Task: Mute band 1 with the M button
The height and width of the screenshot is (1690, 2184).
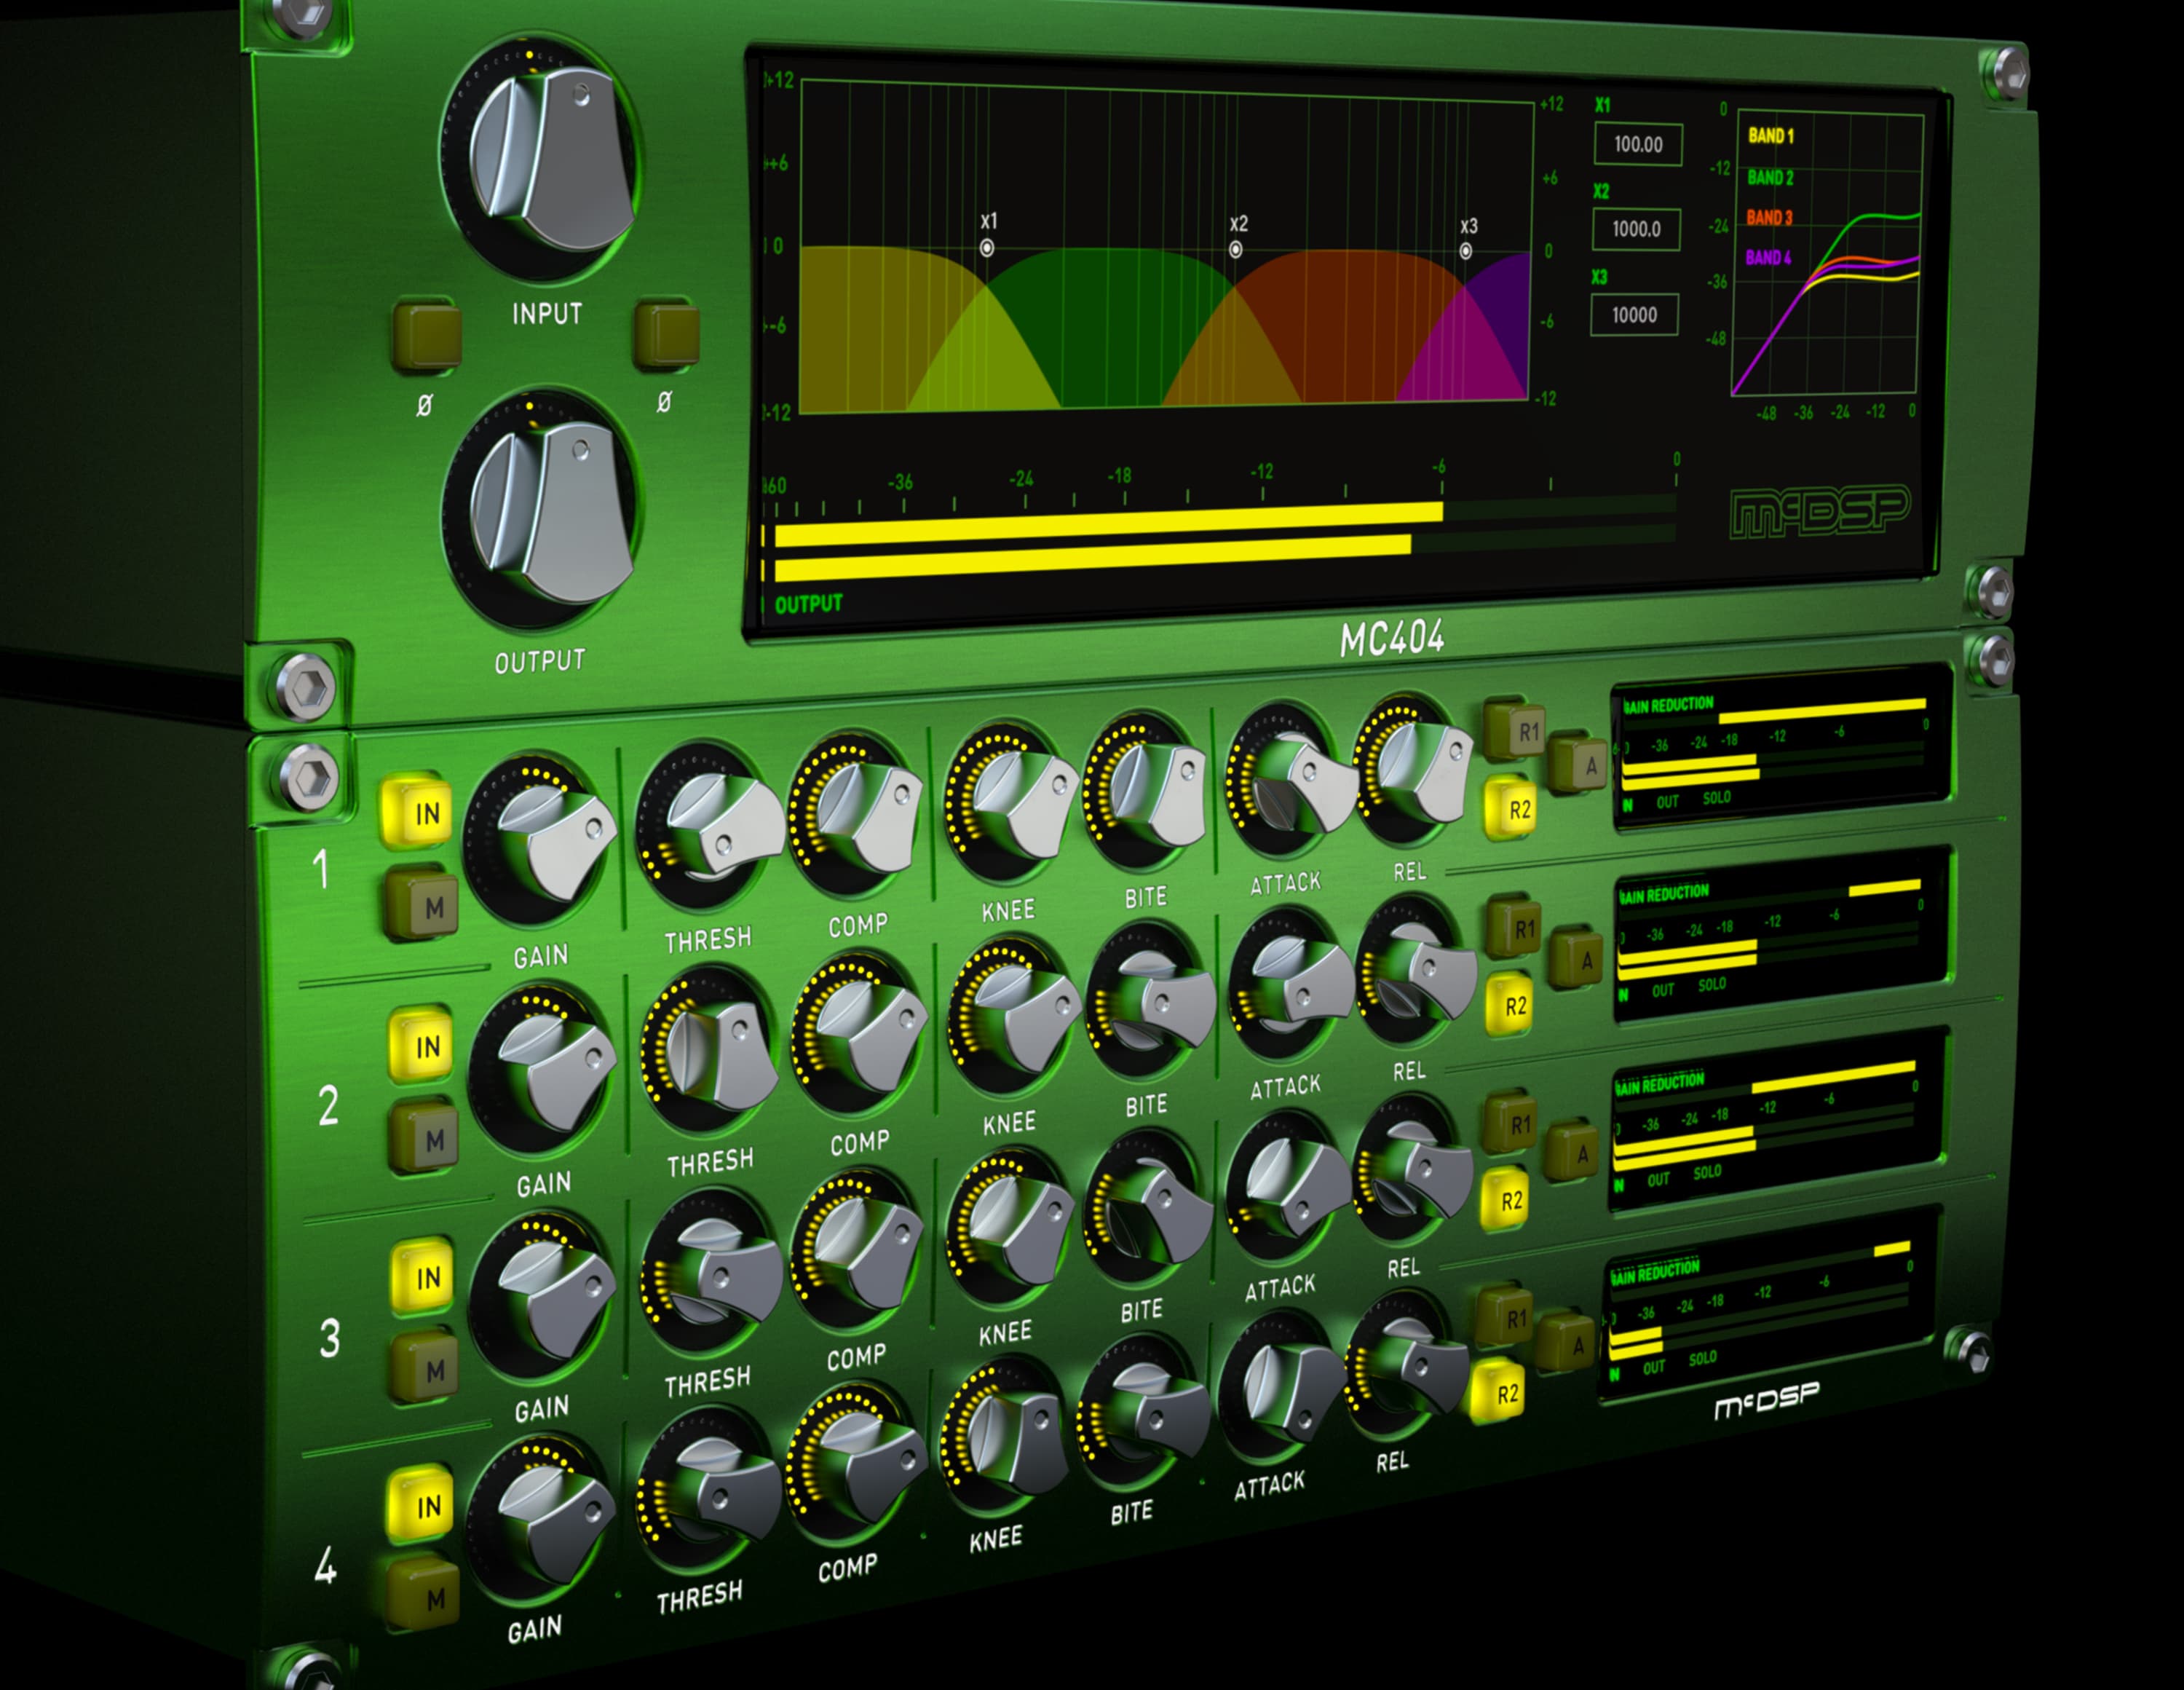Action: pos(423,906)
